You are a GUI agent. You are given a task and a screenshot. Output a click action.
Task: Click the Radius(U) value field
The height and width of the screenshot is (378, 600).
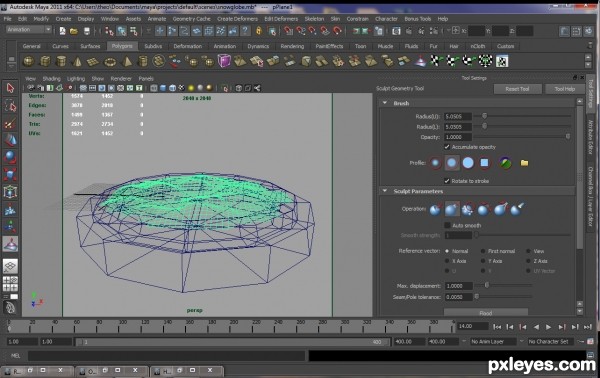pyautogui.click(x=458, y=116)
